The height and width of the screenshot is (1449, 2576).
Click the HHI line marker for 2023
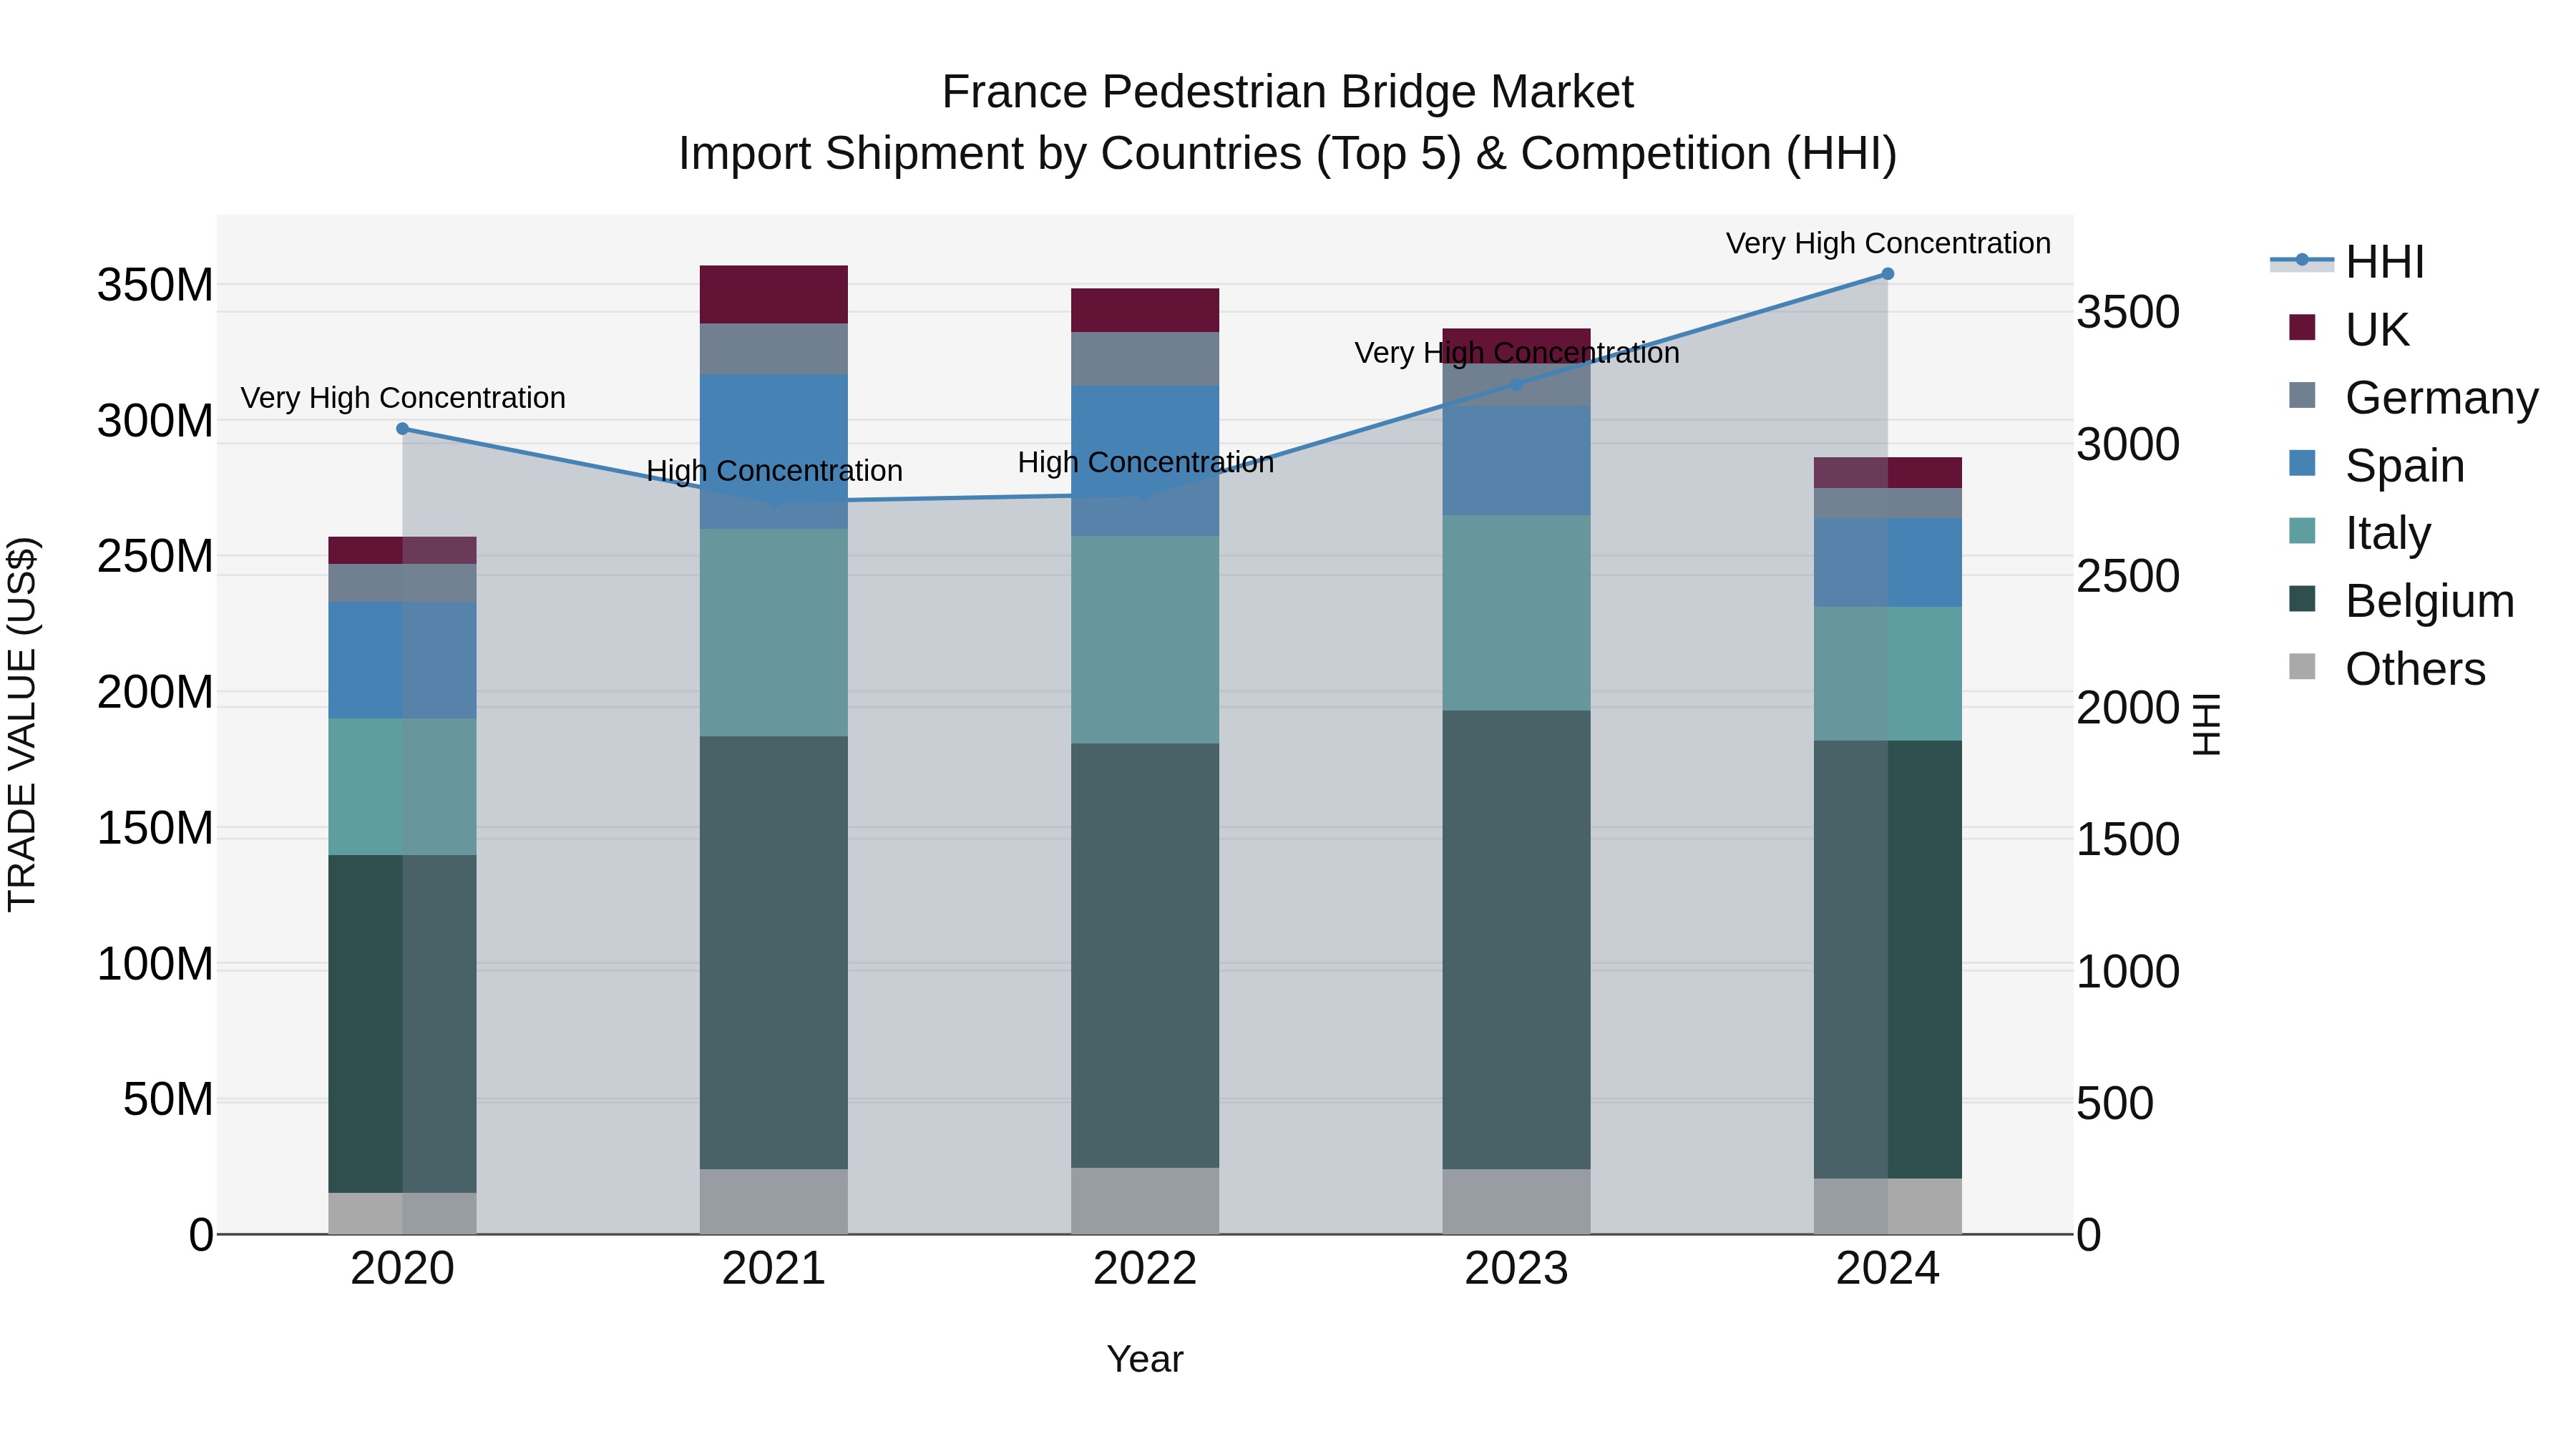[x=1516, y=384]
